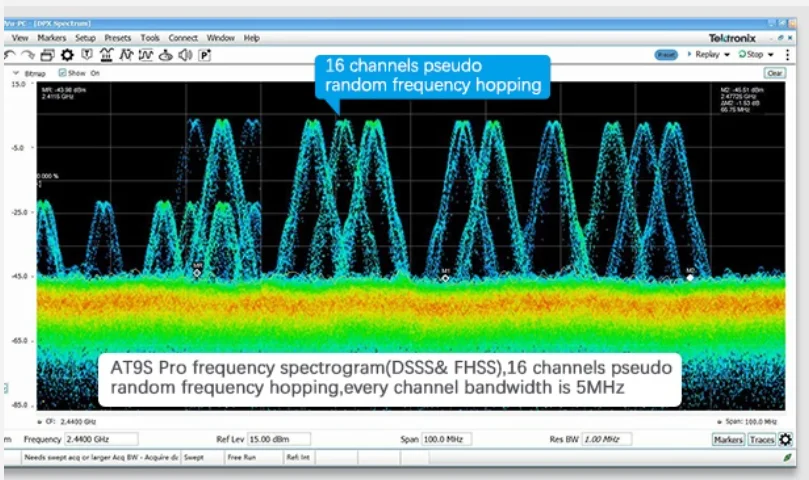Viewport: 809px width, 480px height.
Task: Click the boxed P icon in the toolbar
Action: (x=205, y=55)
